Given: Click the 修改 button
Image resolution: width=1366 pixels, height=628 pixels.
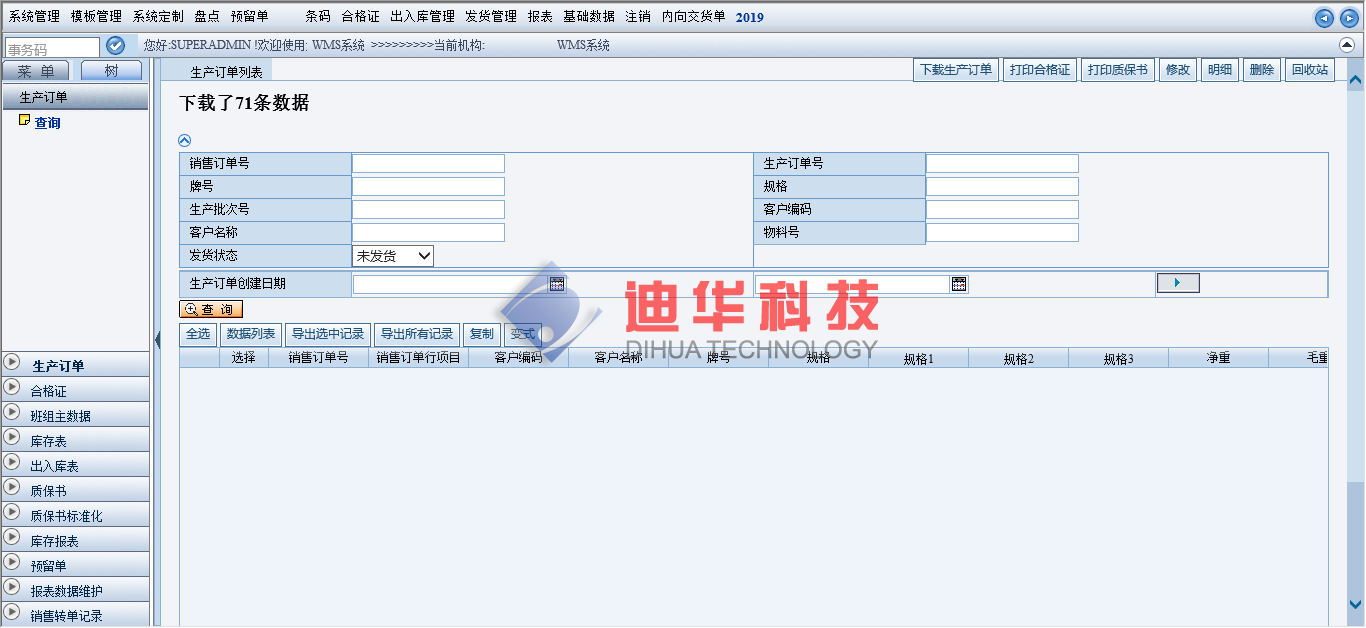Looking at the screenshot, I should (x=1178, y=70).
